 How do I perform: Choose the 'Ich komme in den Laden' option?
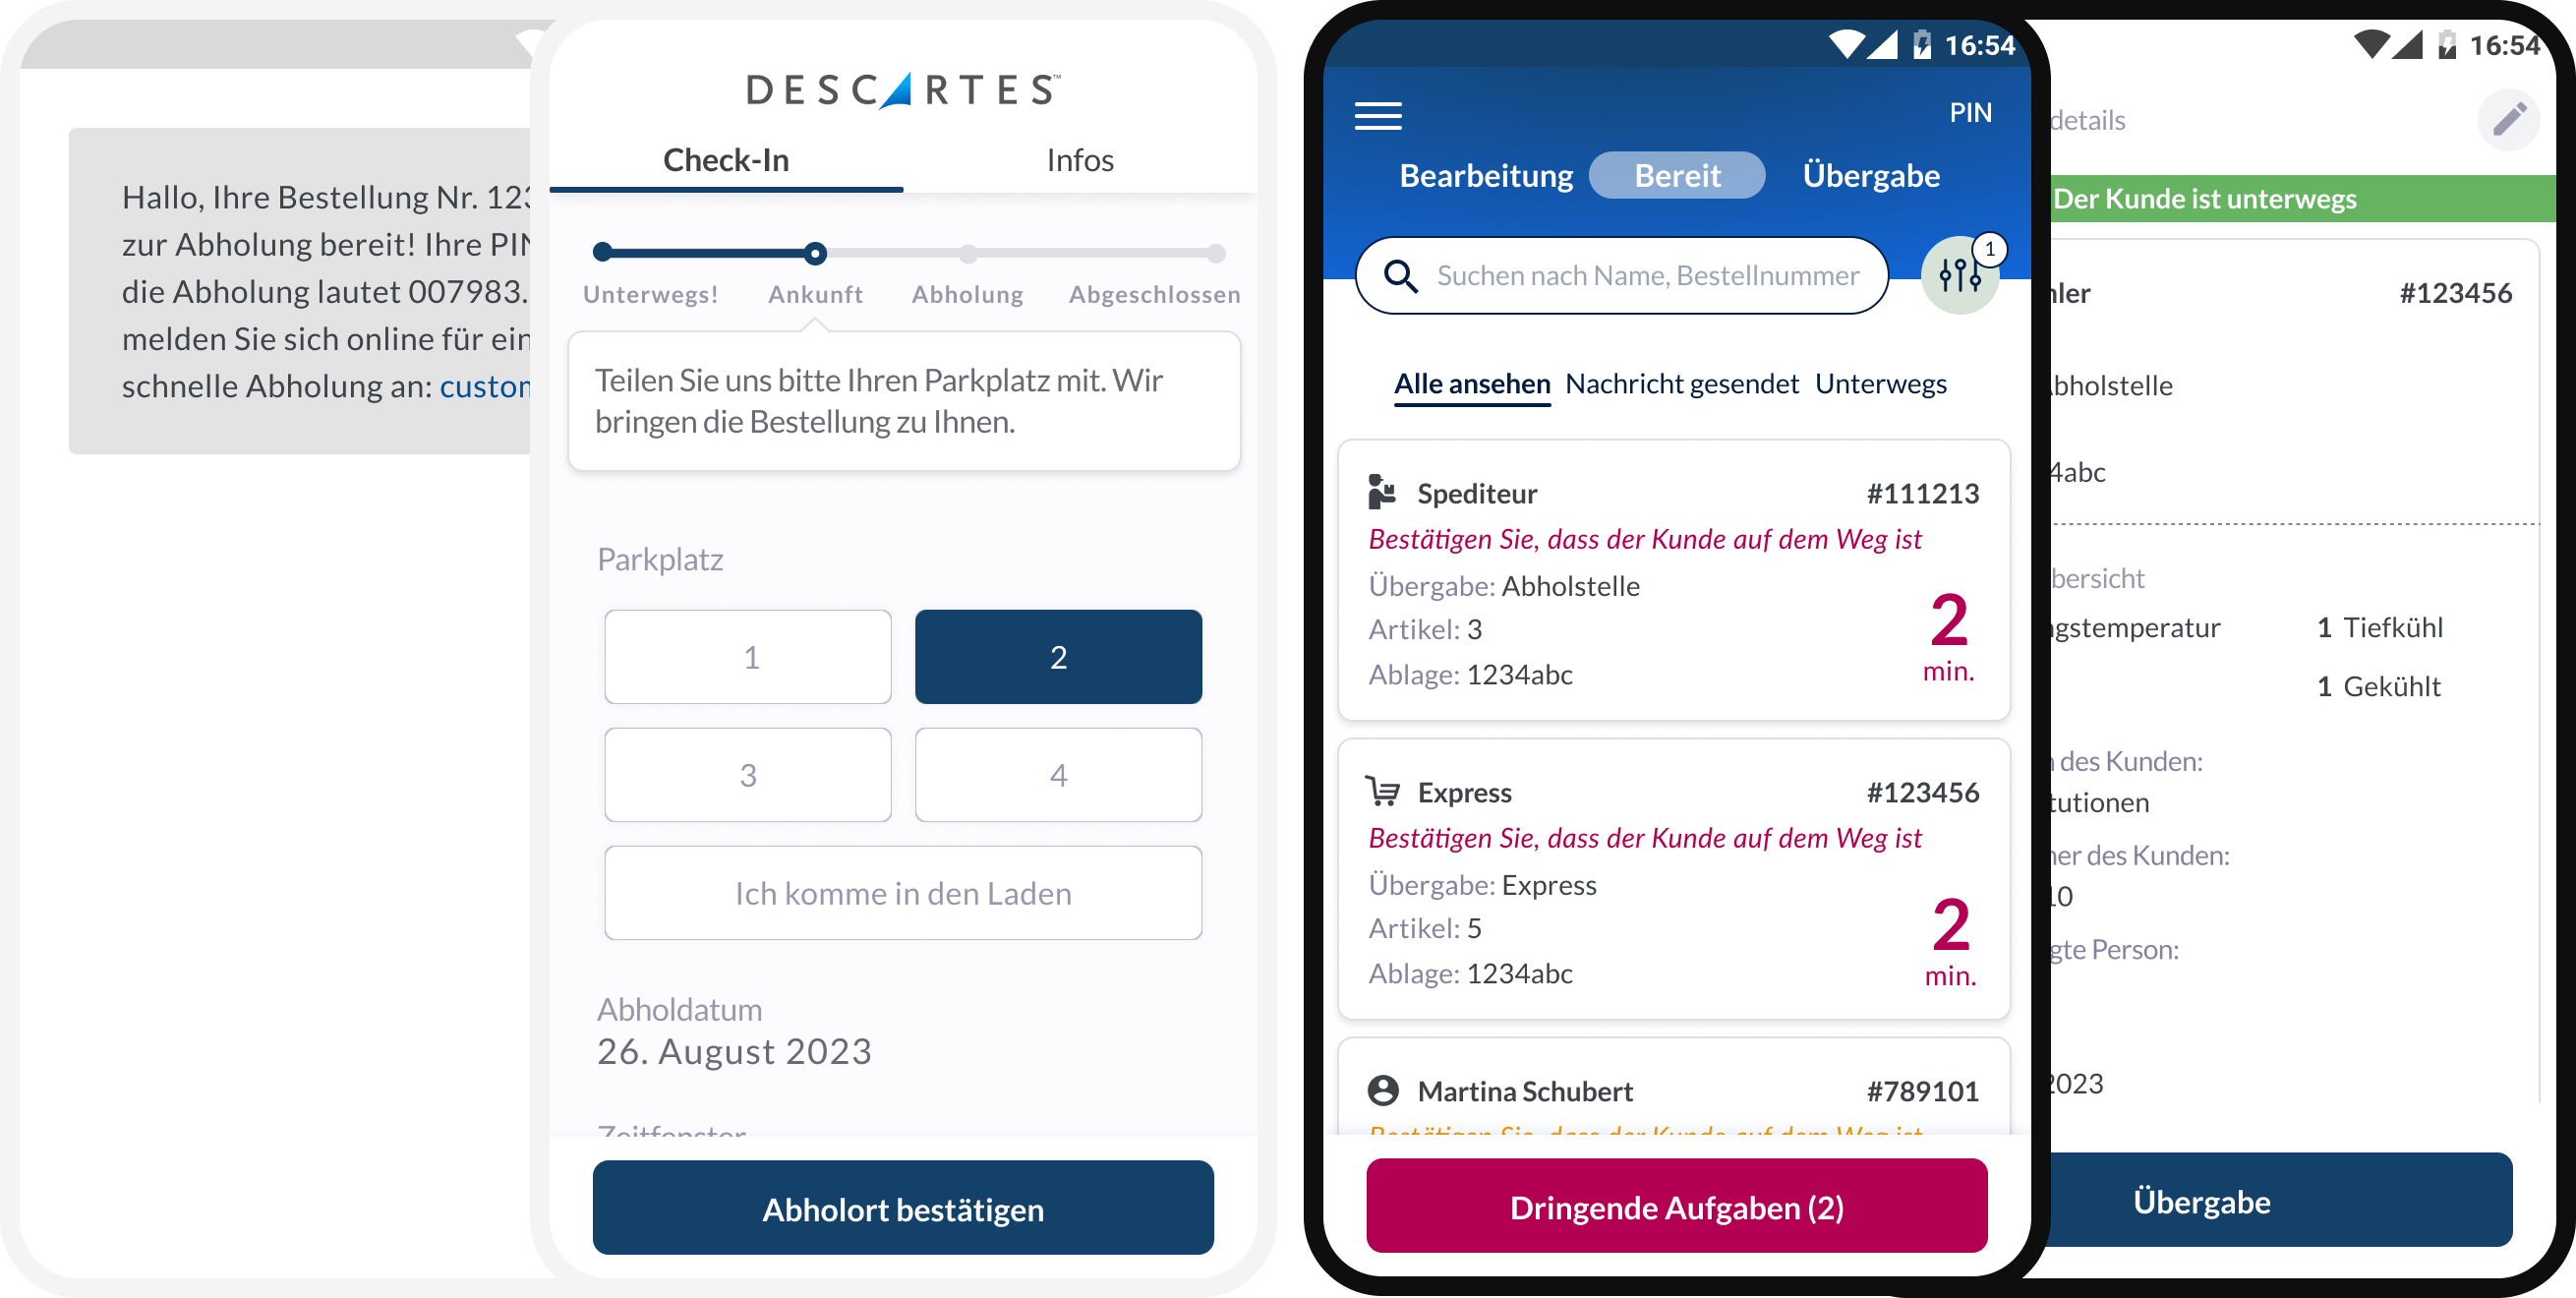point(902,893)
